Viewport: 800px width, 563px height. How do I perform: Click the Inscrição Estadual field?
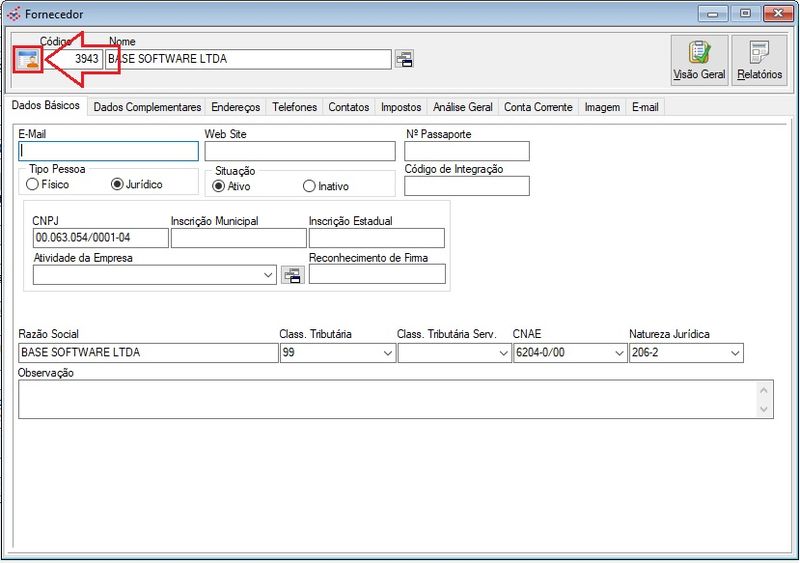(376, 238)
